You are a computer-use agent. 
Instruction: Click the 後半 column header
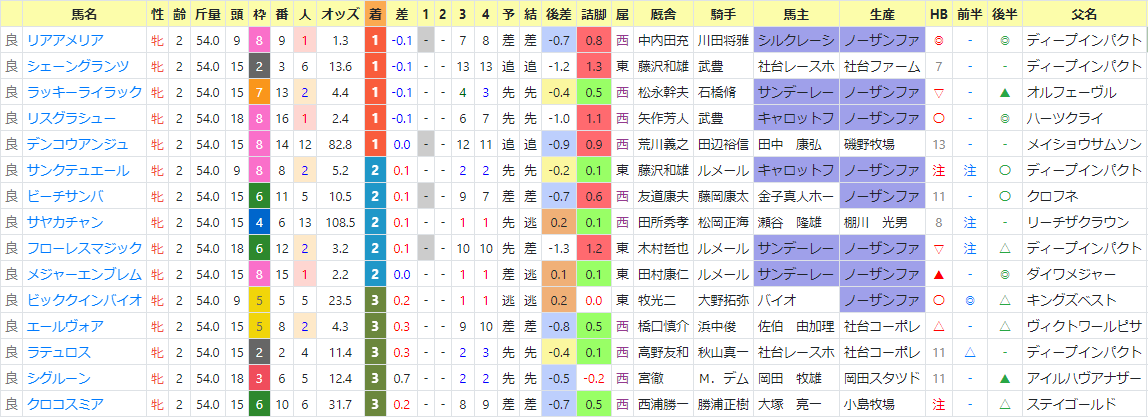pyautogui.click(x=1004, y=14)
